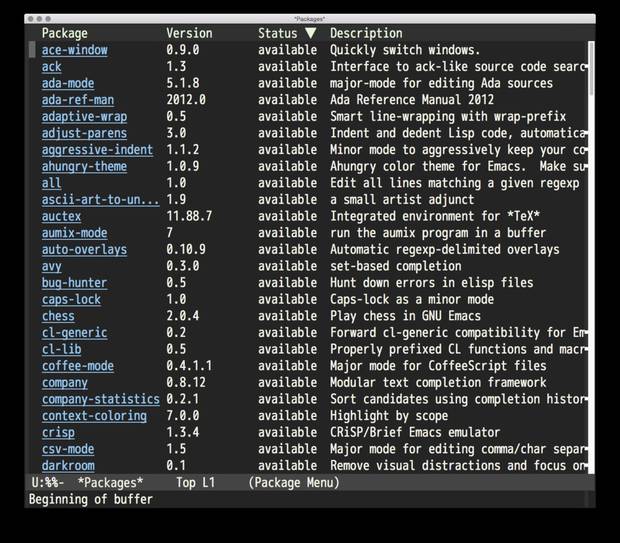Click the yellow minimize window button
This screenshot has height=543, width=620.
(40, 19)
